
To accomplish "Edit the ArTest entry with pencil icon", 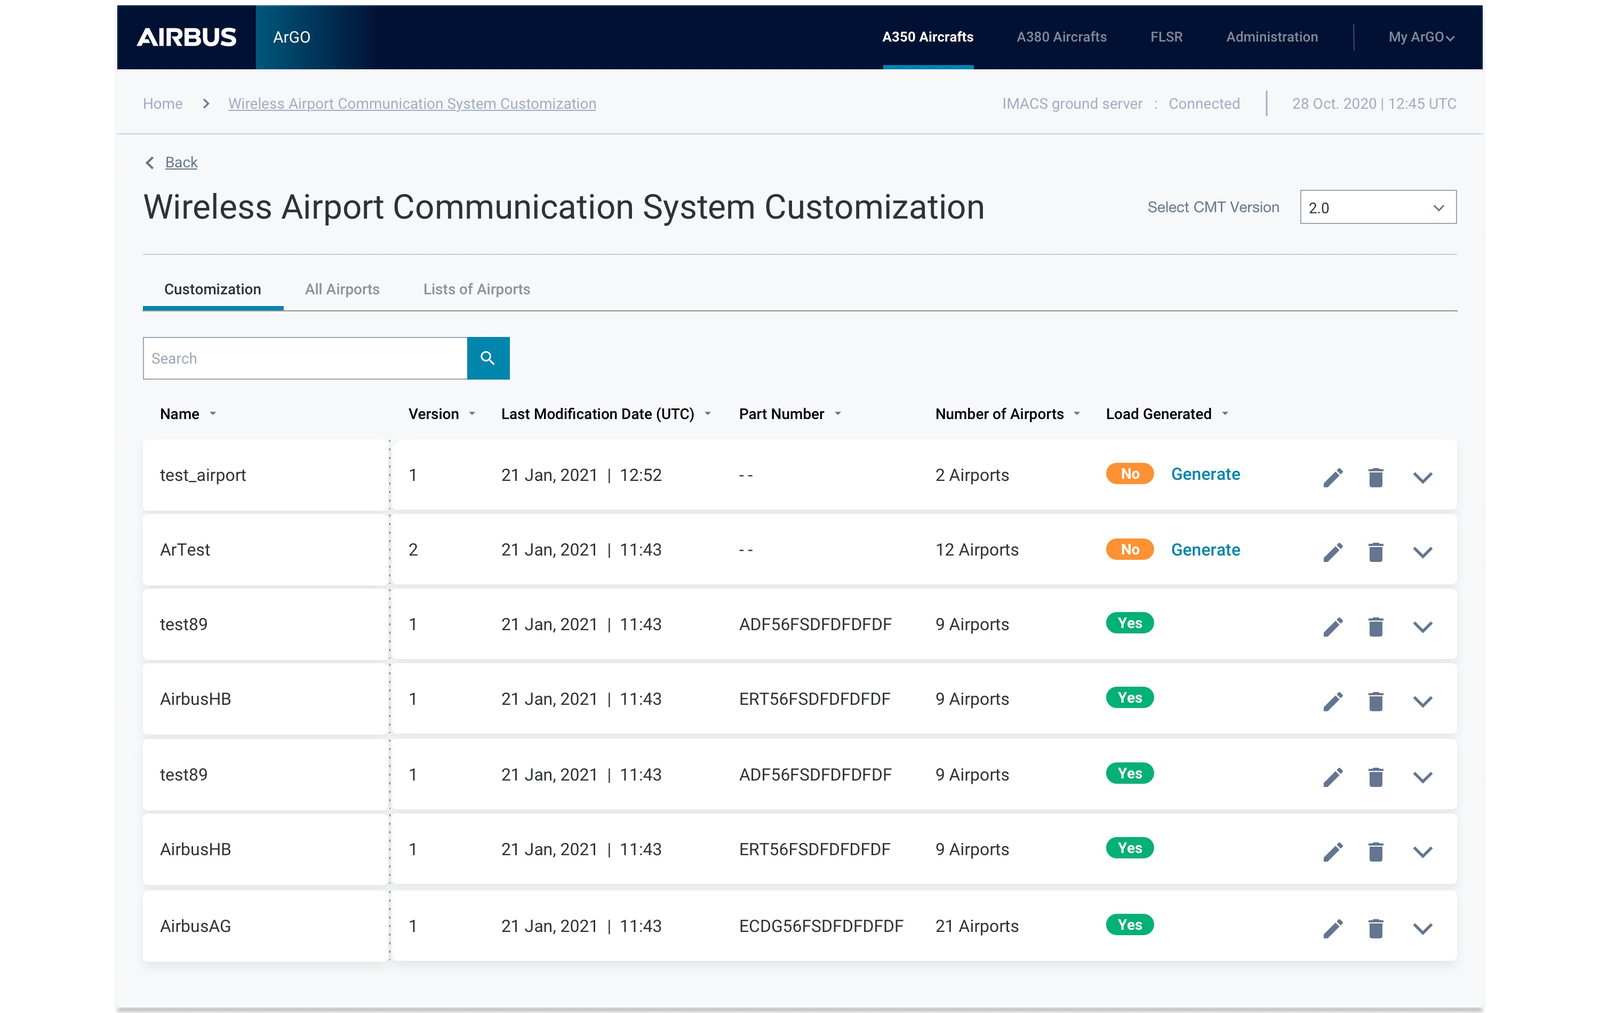I will click(1332, 552).
